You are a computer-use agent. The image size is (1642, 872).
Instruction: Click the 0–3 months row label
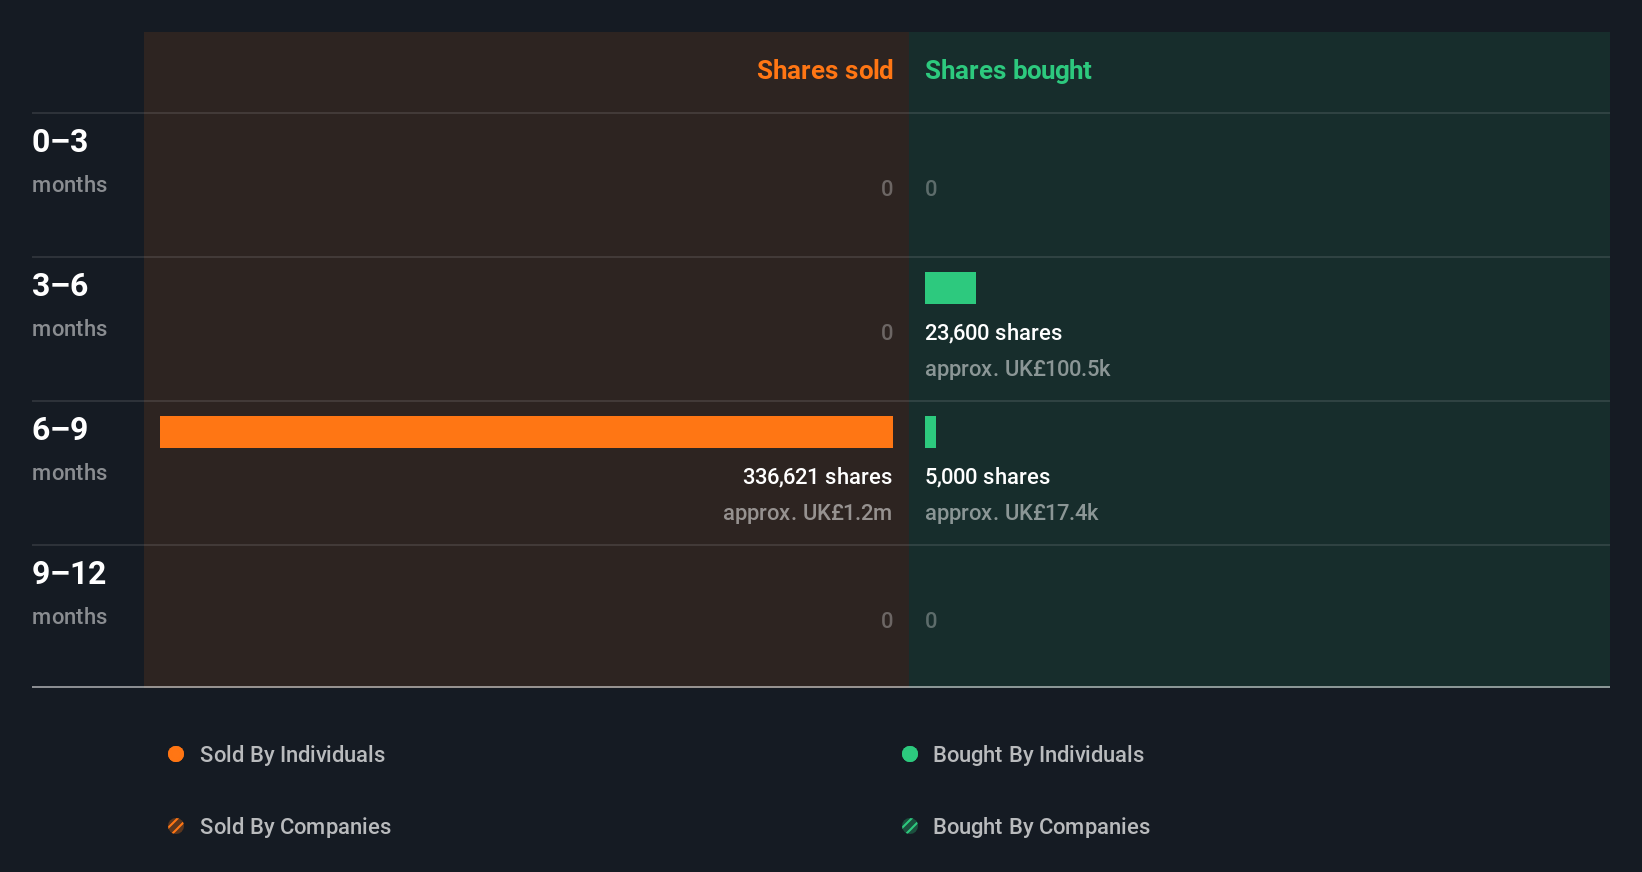pyautogui.click(x=69, y=160)
